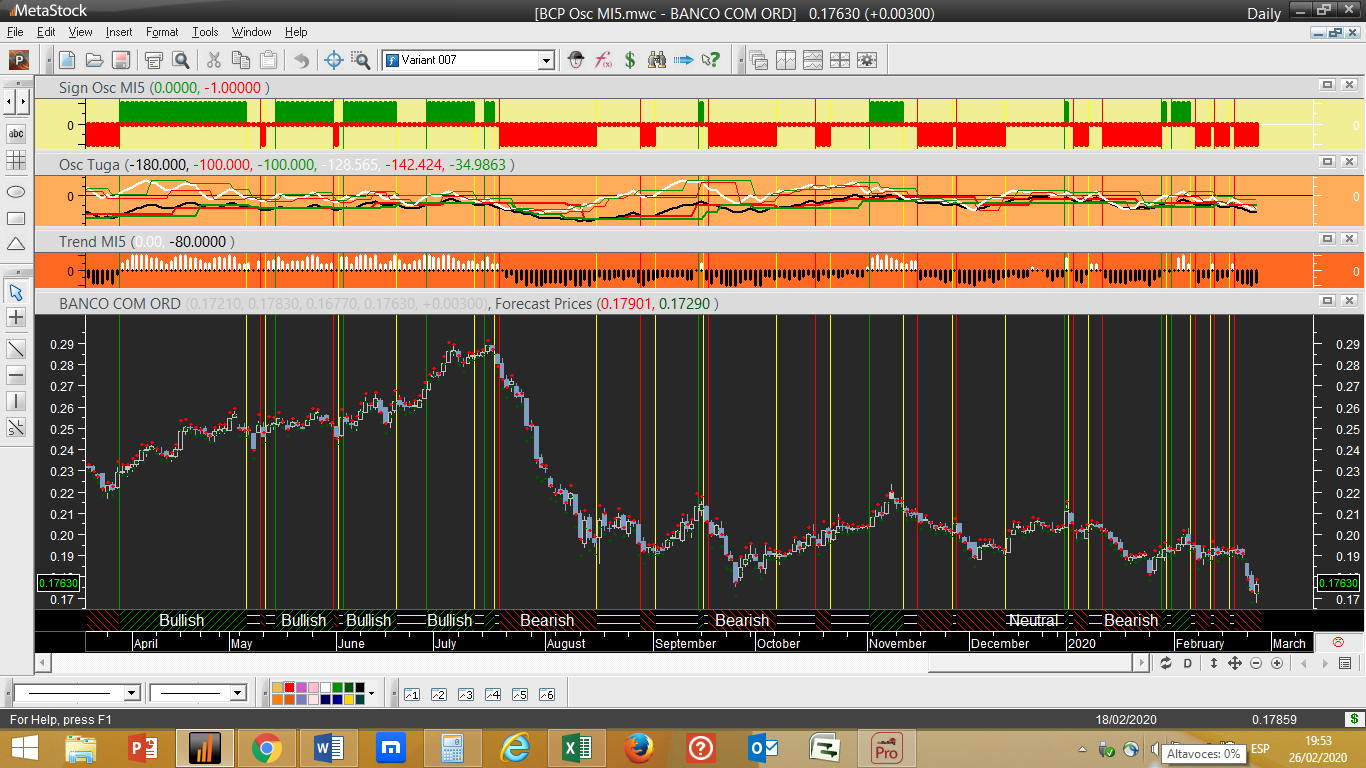Open the first line style dropdown
The height and width of the screenshot is (768, 1366).
[x=131, y=693]
